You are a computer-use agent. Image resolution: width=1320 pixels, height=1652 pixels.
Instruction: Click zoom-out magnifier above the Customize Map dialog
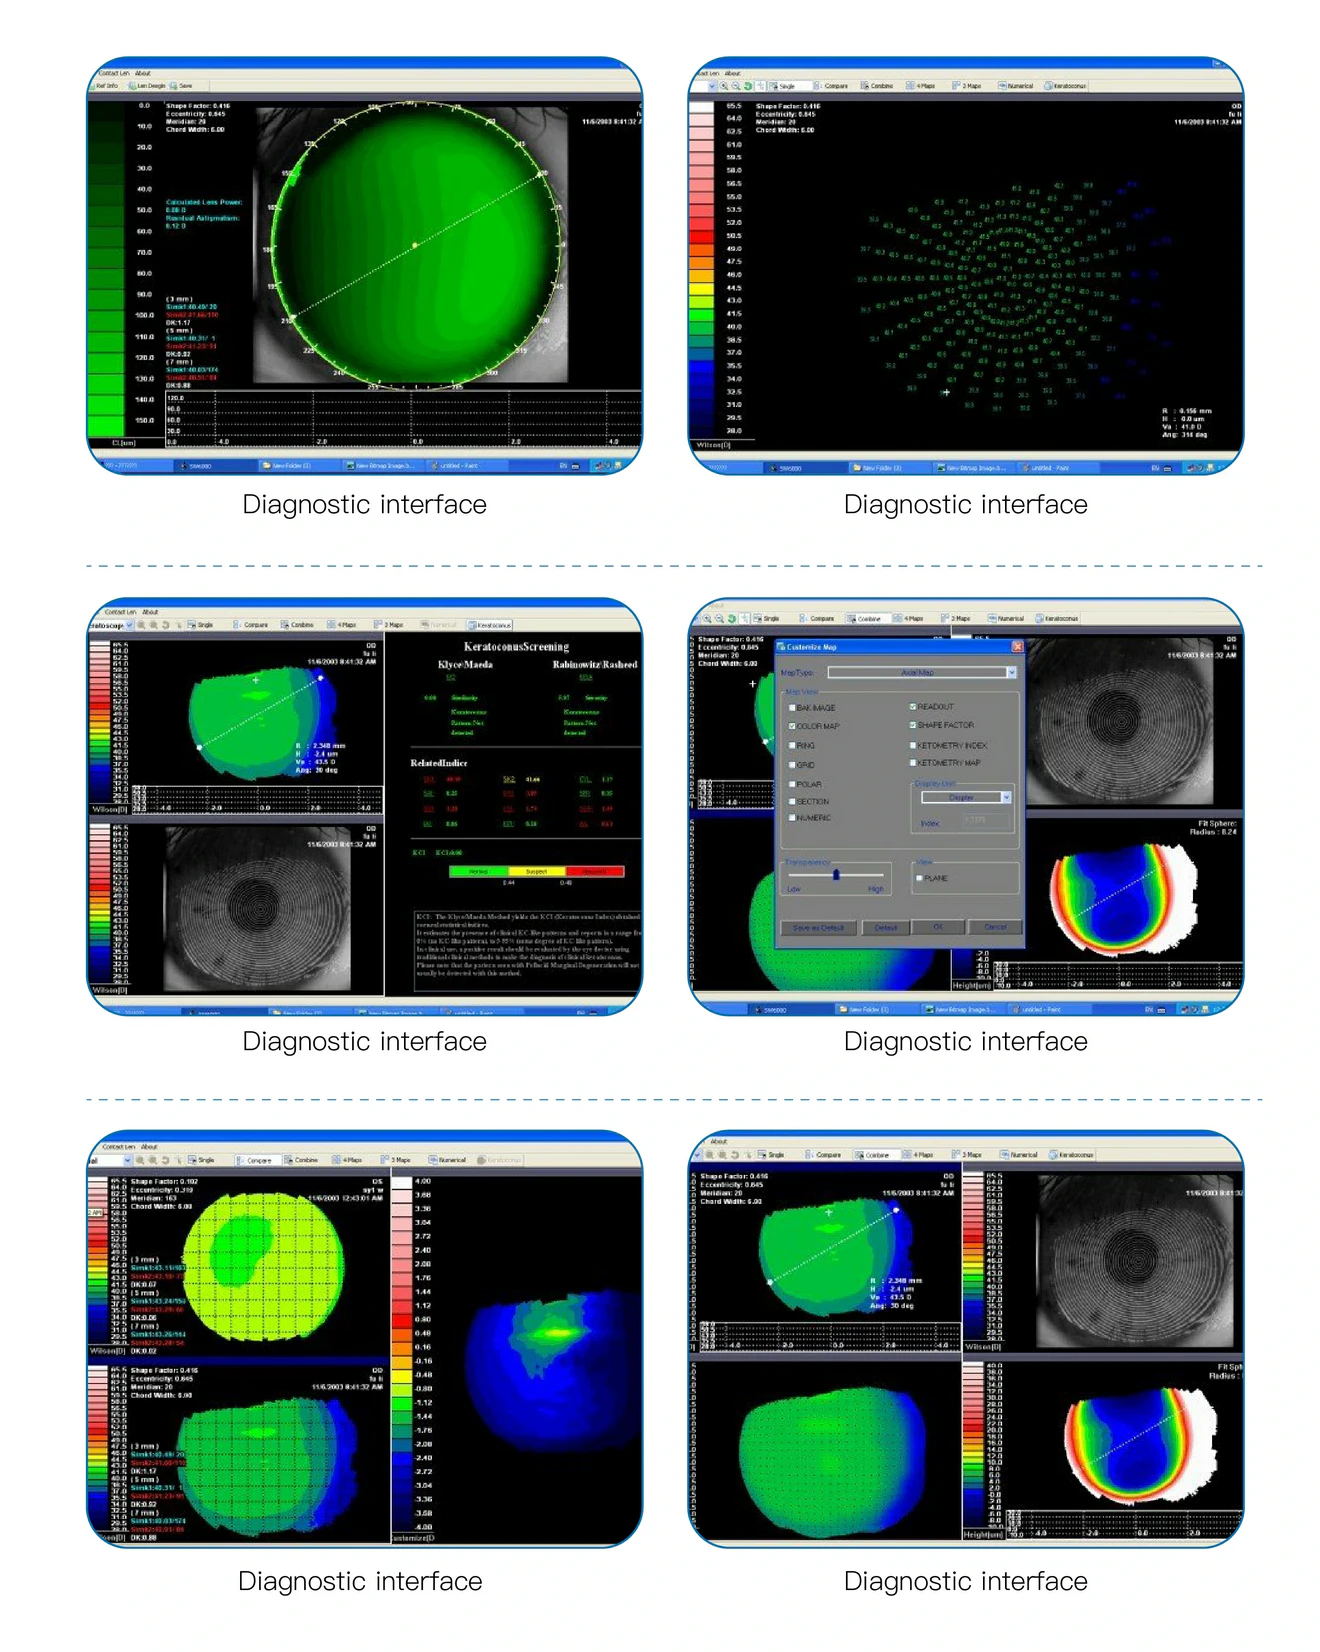point(719,619)
